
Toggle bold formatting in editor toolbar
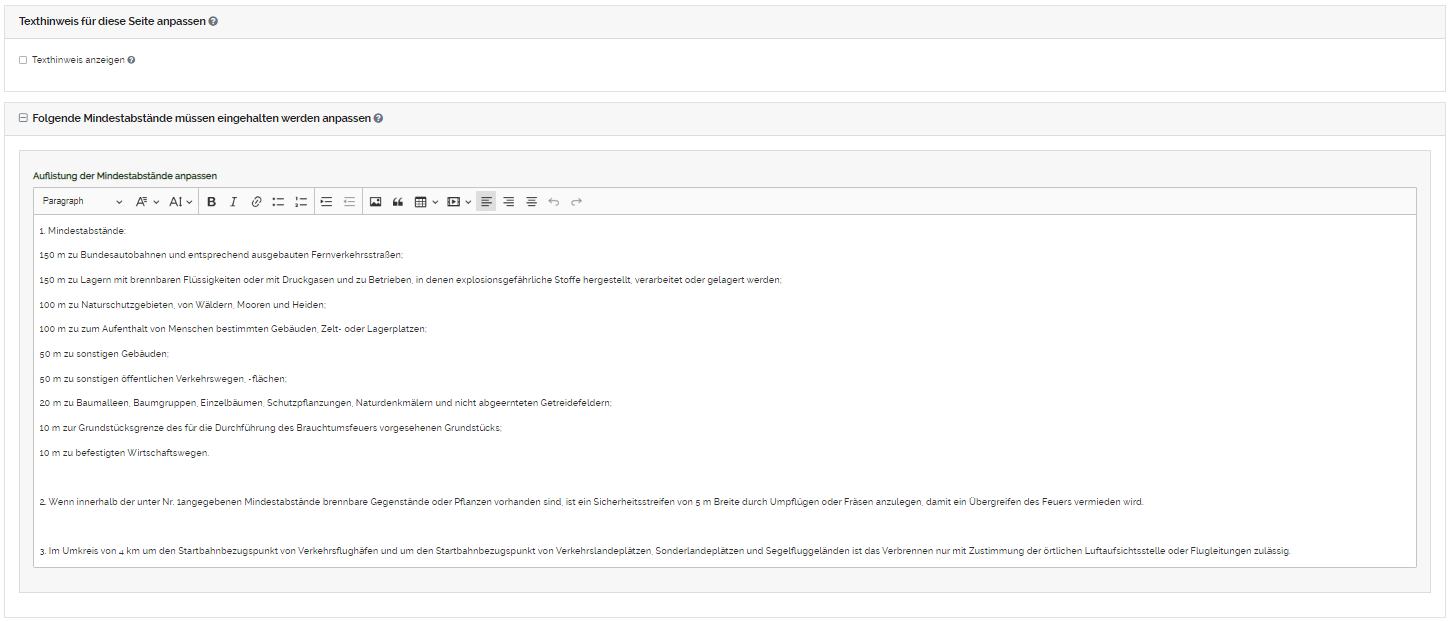(x=211, y=202)
